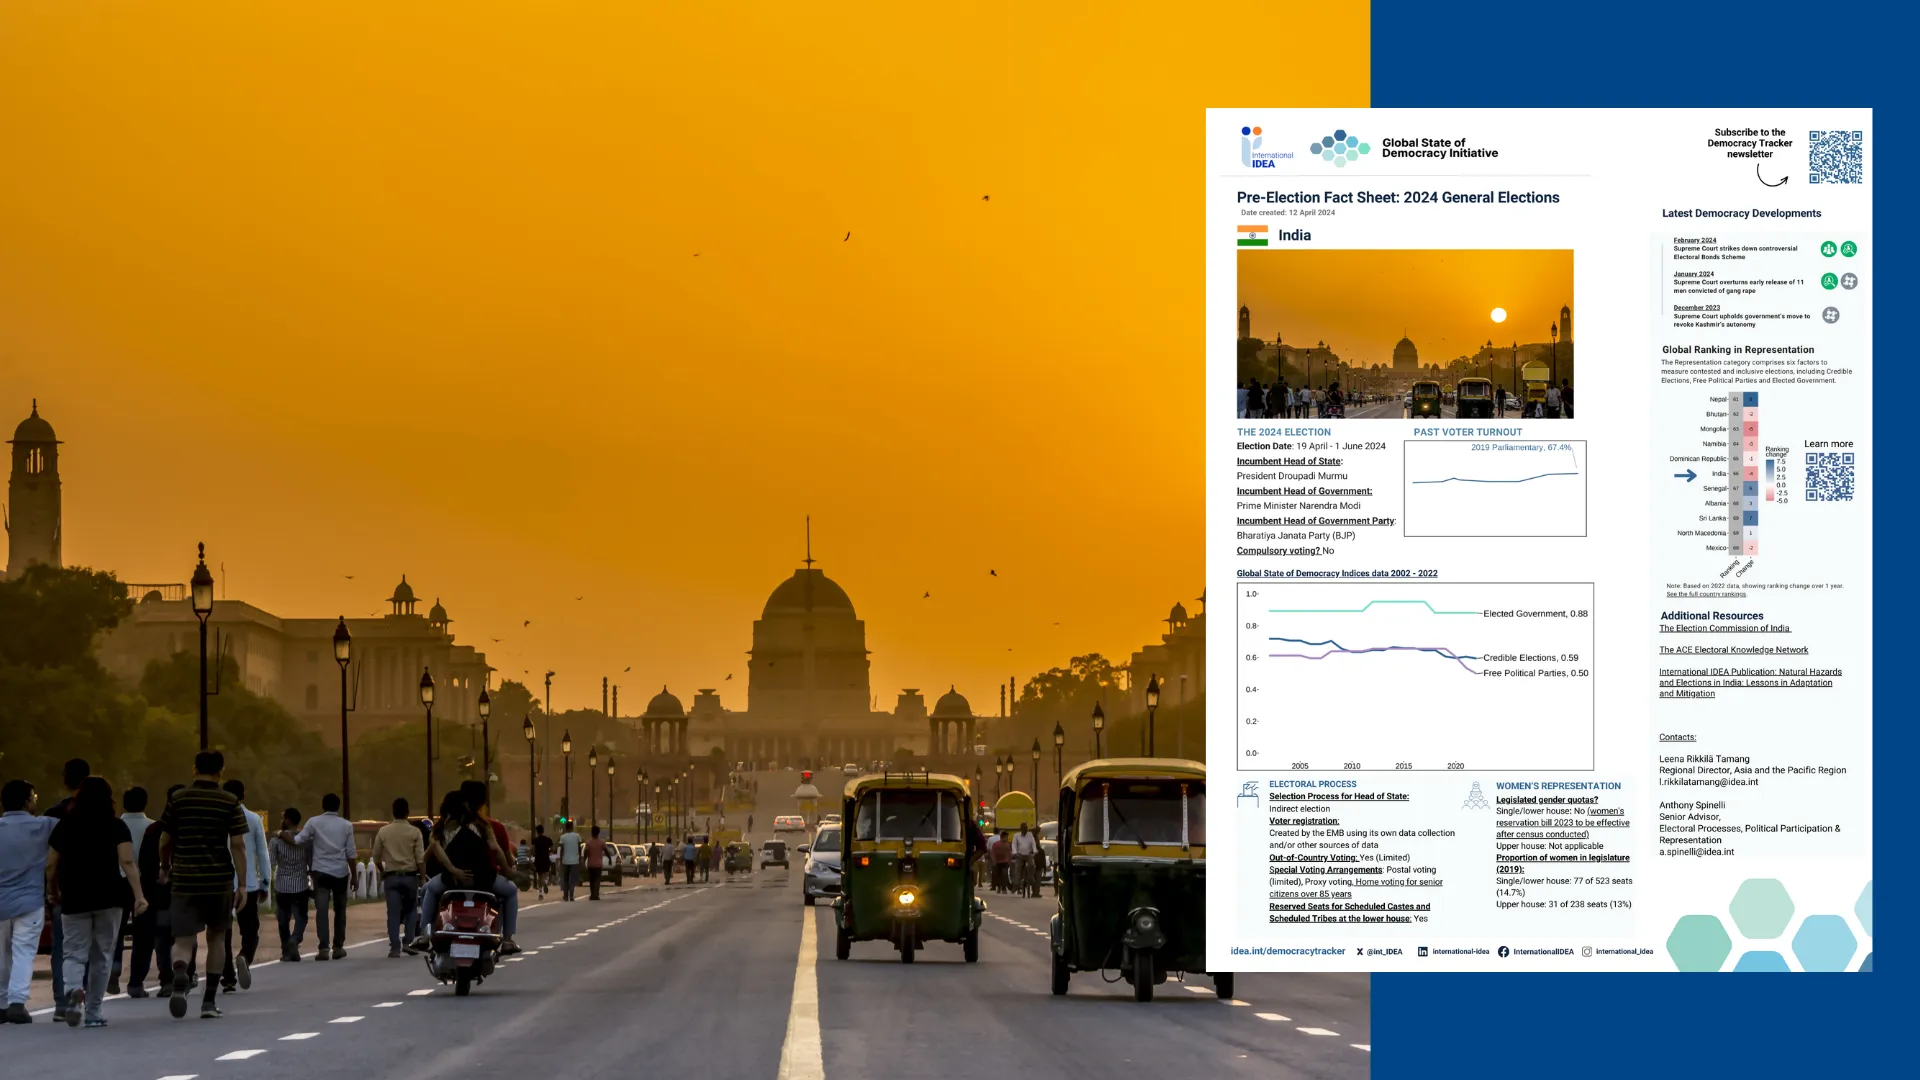The width and height of the screenshot is (1920, 1080).
Task: Click the a.spinelli@idea.int email address
Action: click(1696, 852)
